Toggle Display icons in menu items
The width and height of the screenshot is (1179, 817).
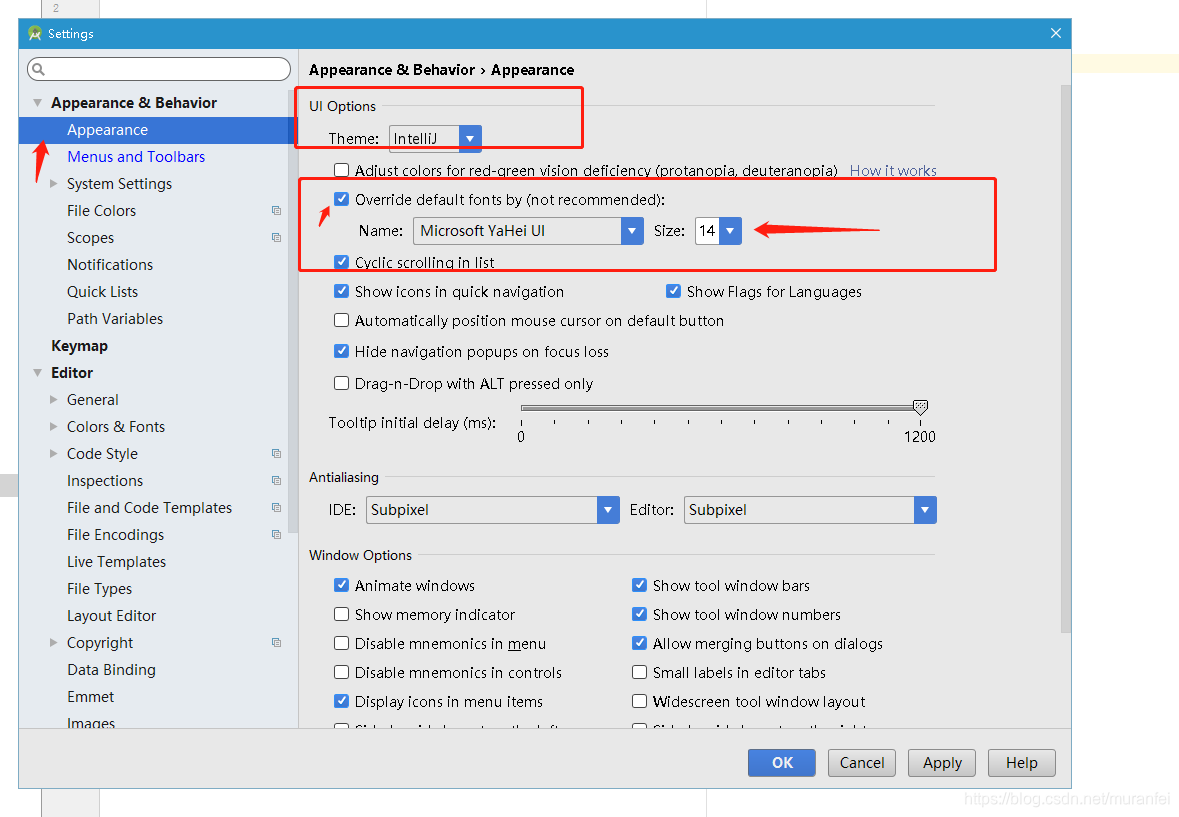(341, 701)
